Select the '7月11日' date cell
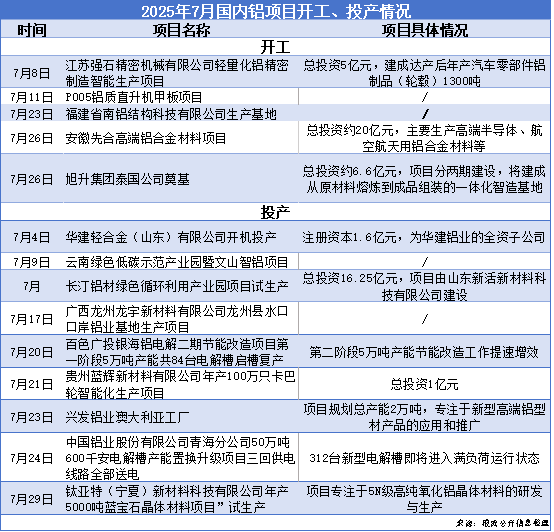Image resolution: width=554 pixels, height=532 pixels. coord(32,97)
